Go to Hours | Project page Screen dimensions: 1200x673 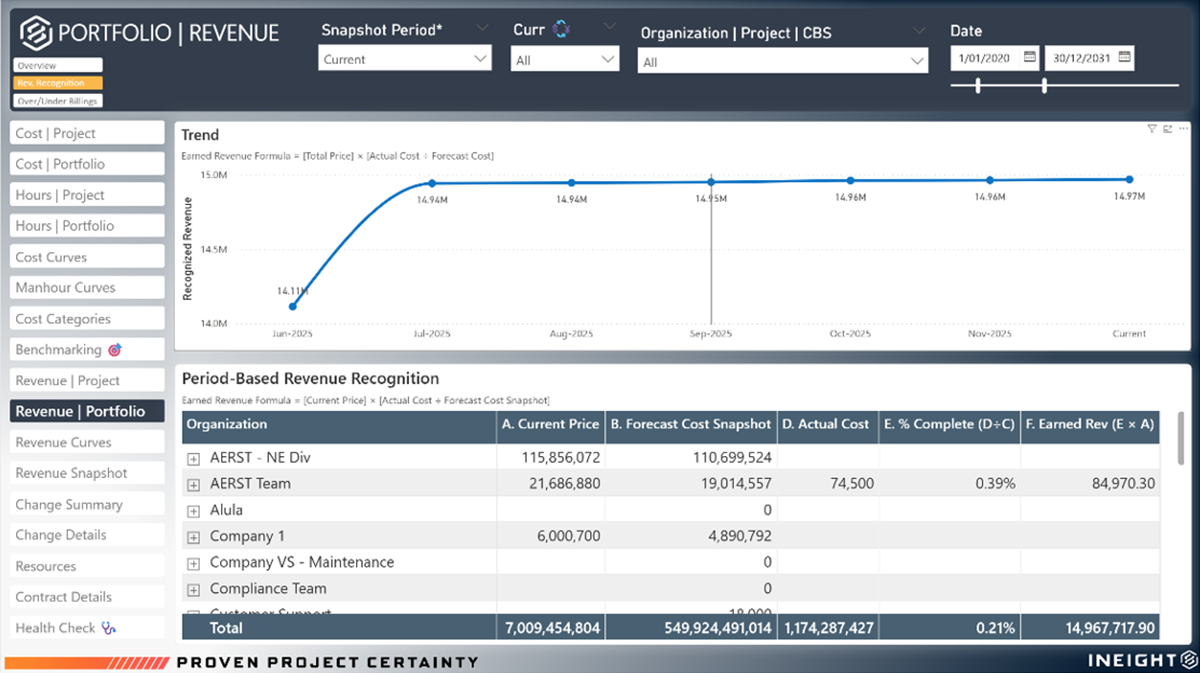click(87, 195)
